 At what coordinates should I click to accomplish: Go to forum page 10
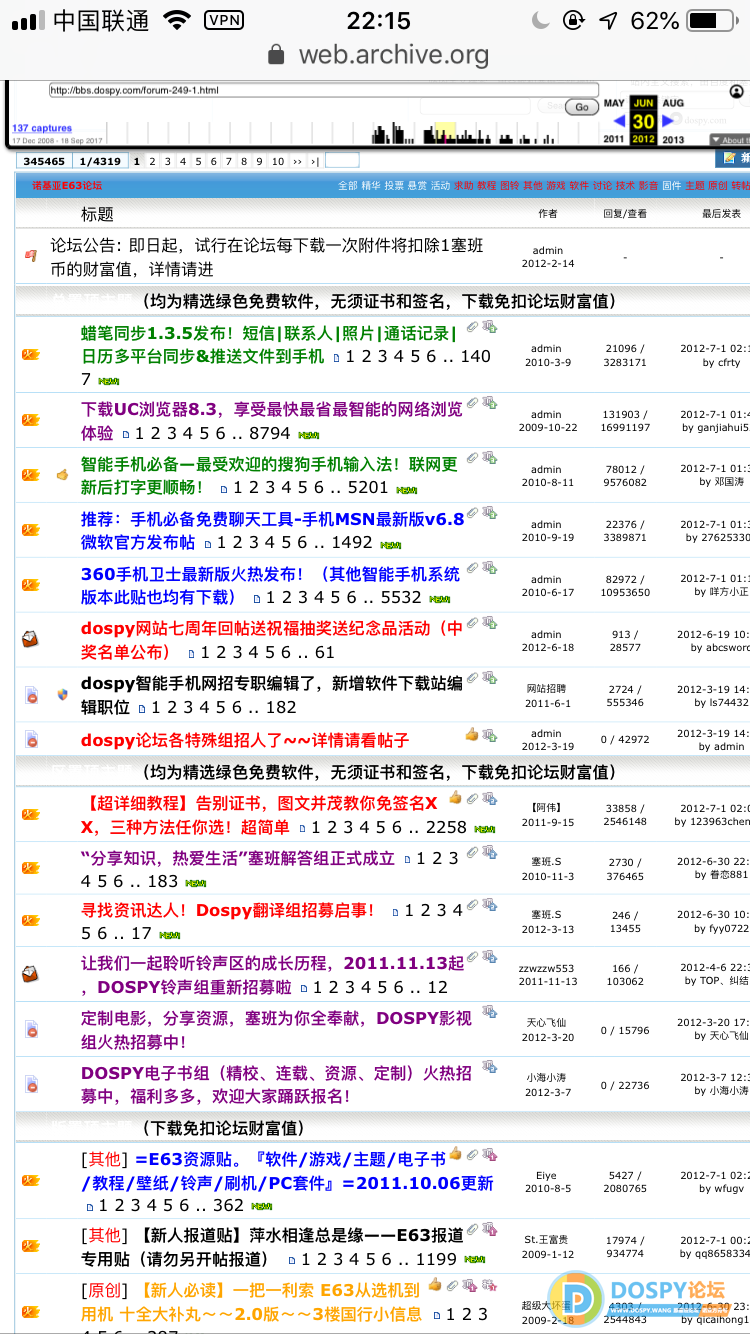click(x=277, y=161)
